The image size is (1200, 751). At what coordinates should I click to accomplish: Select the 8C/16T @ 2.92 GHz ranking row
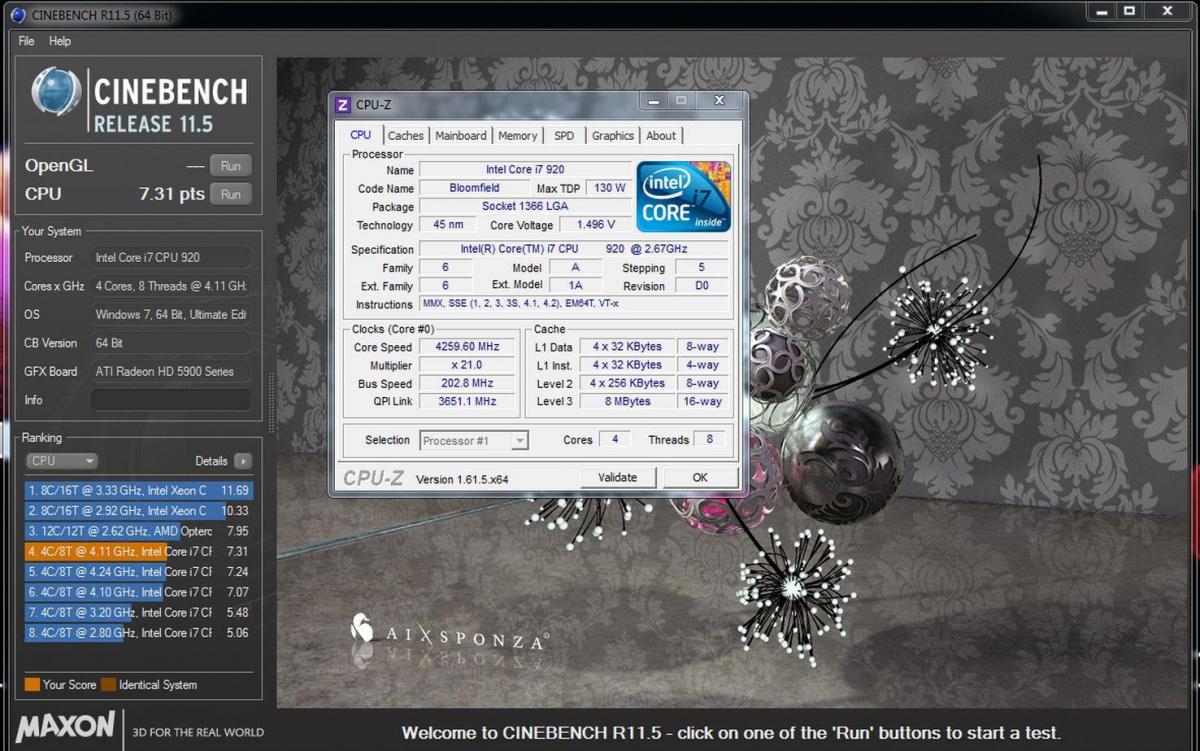[139, 510]
